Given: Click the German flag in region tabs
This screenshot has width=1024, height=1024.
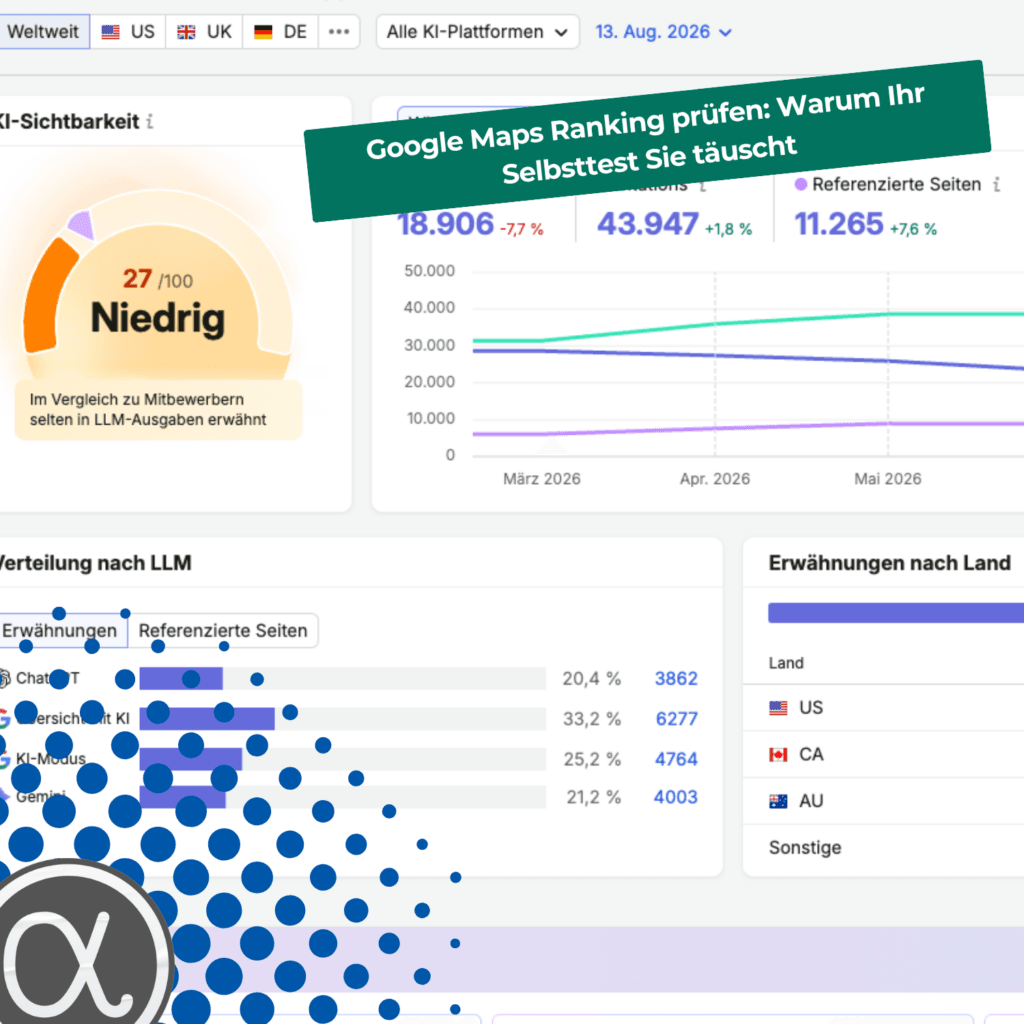Looking at the screenshot, I should tap(263, 32).
